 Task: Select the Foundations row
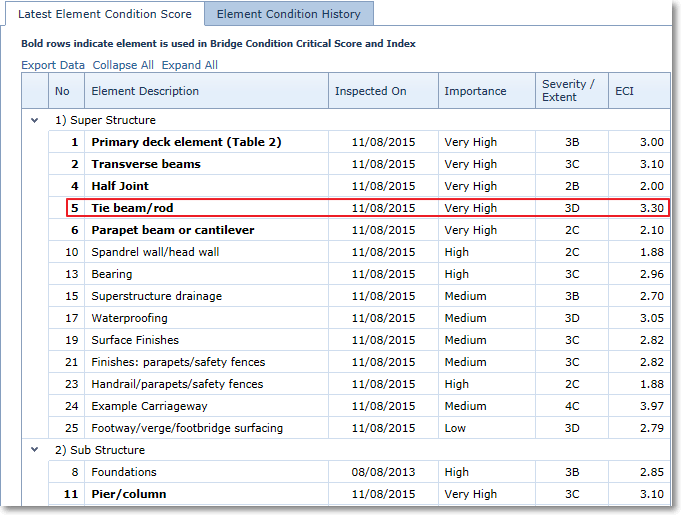pos(359,472)
